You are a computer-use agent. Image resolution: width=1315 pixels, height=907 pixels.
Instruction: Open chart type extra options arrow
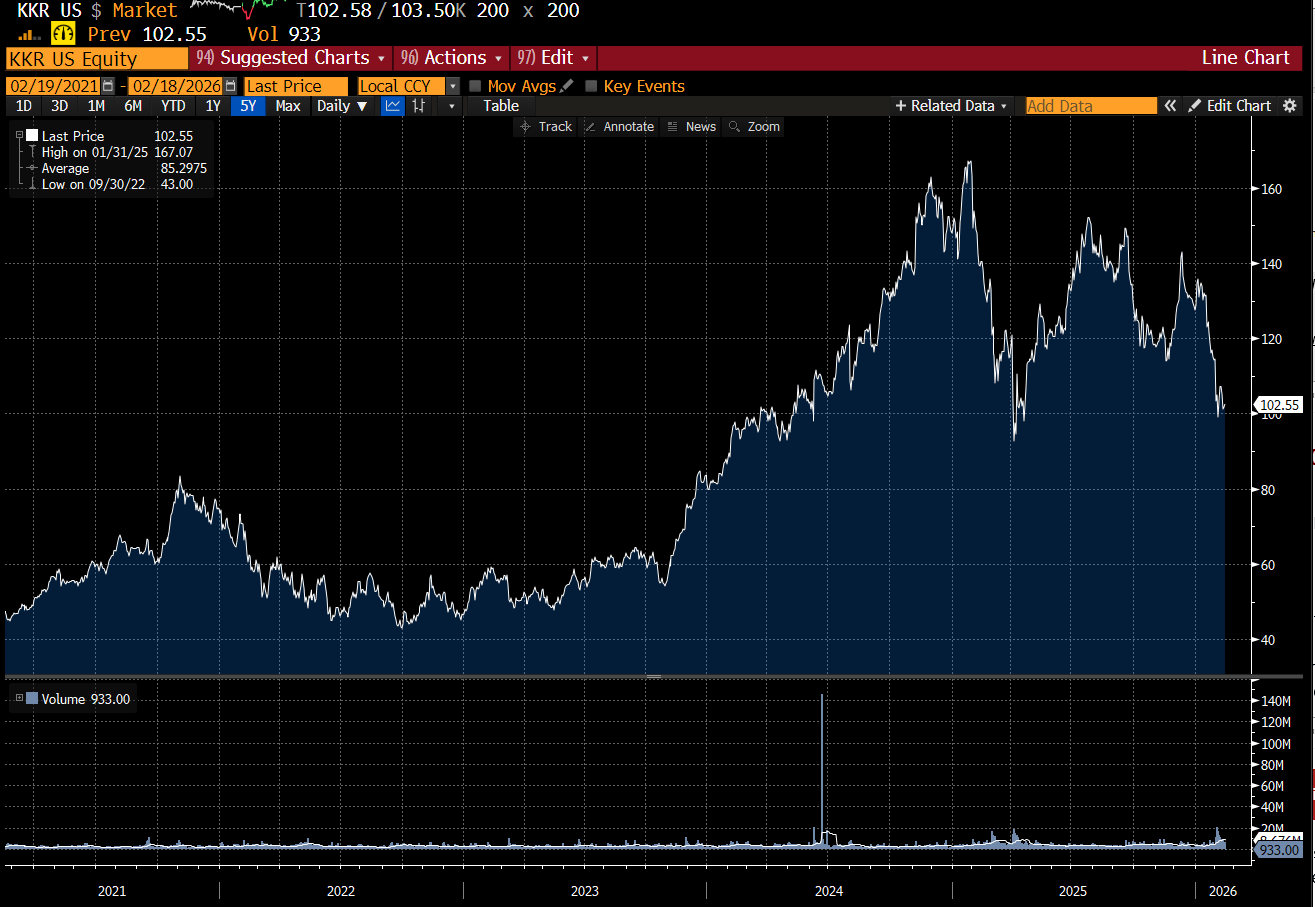452,106
